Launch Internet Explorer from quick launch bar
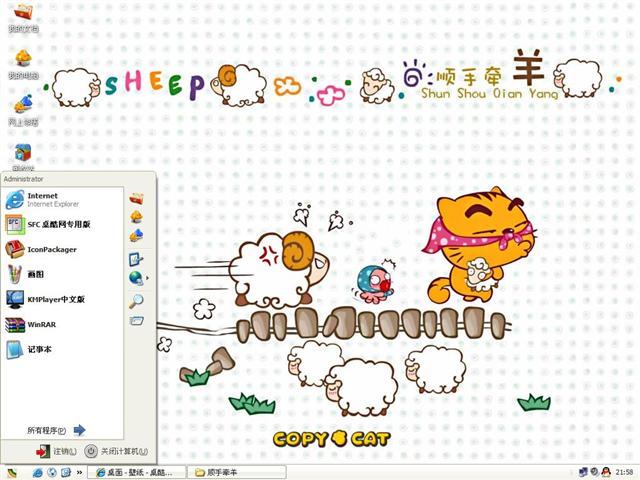This screenshot has width=640, height=480. 38,473
